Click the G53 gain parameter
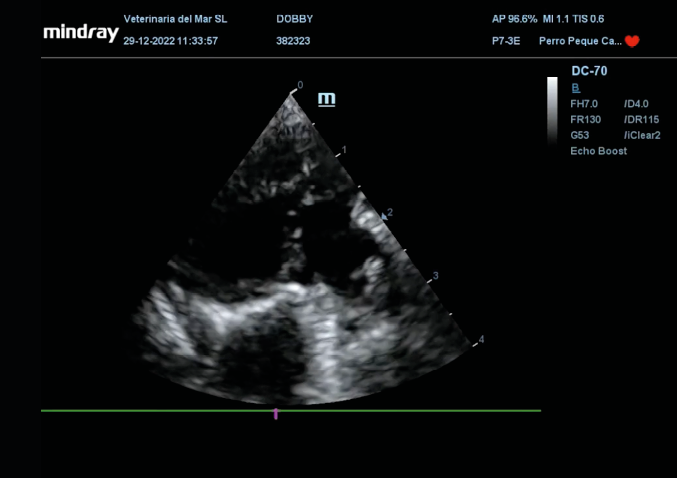The image size is (677, 478). coord(579,135)
